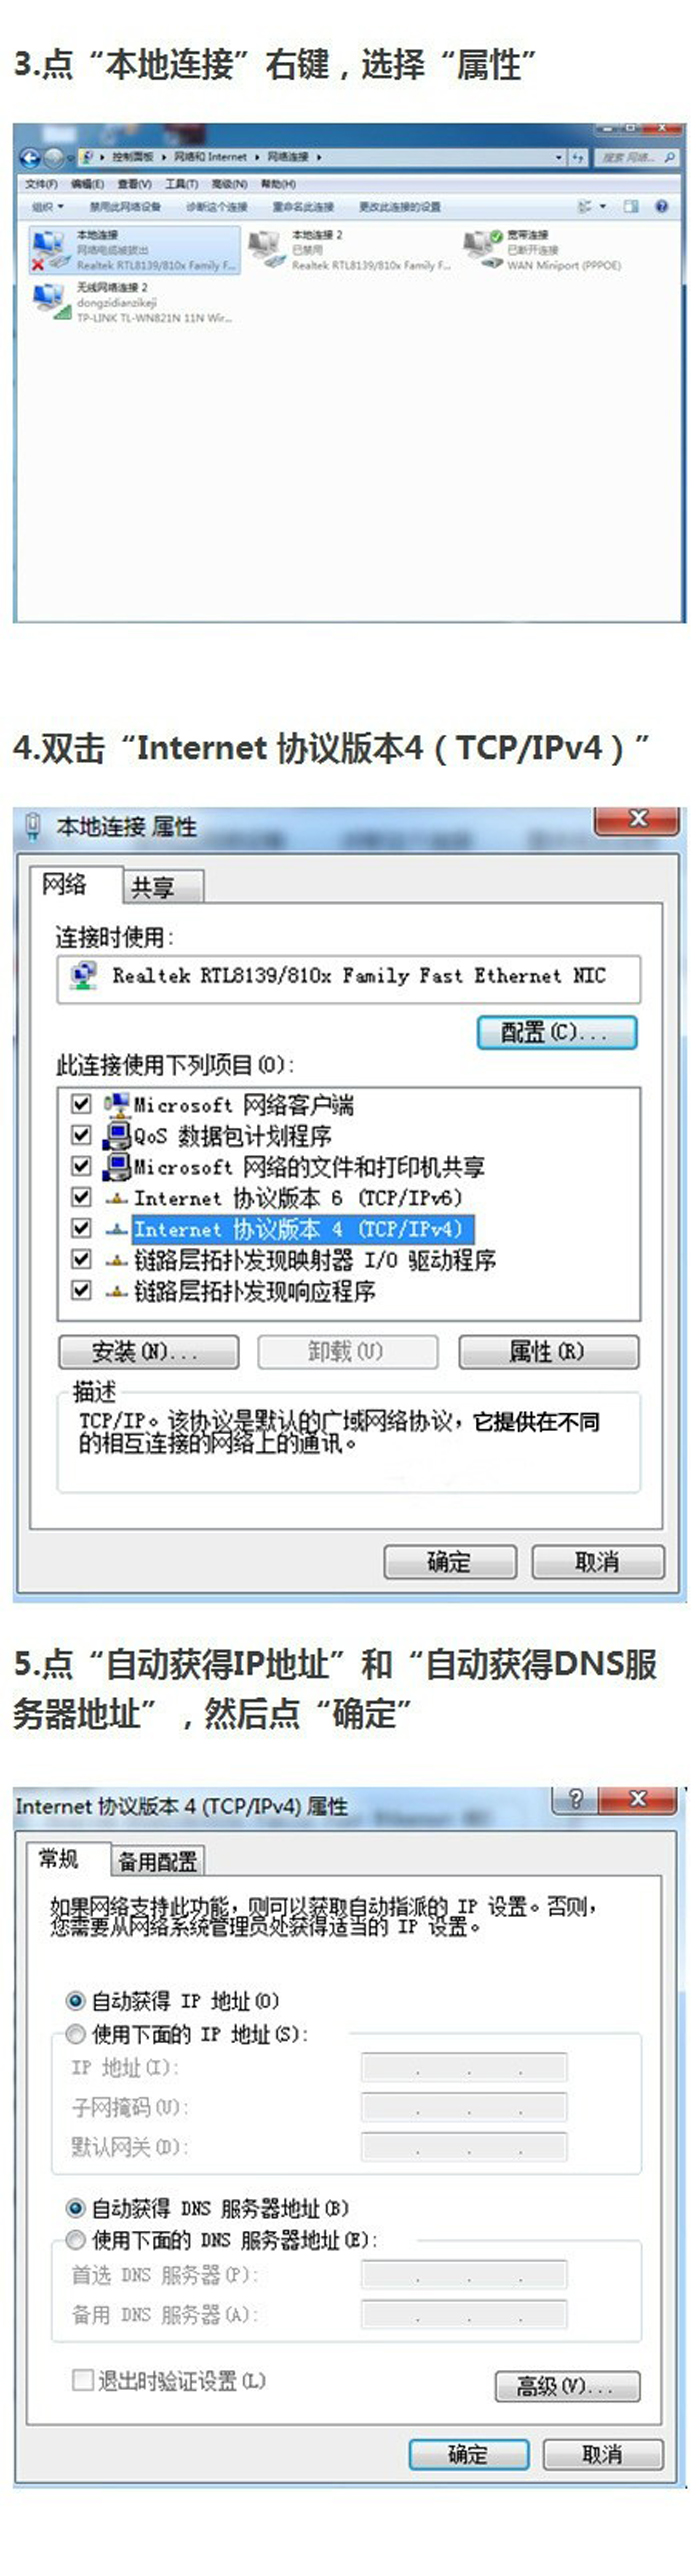Click the blue help question mark icon

tap(661, 206)
